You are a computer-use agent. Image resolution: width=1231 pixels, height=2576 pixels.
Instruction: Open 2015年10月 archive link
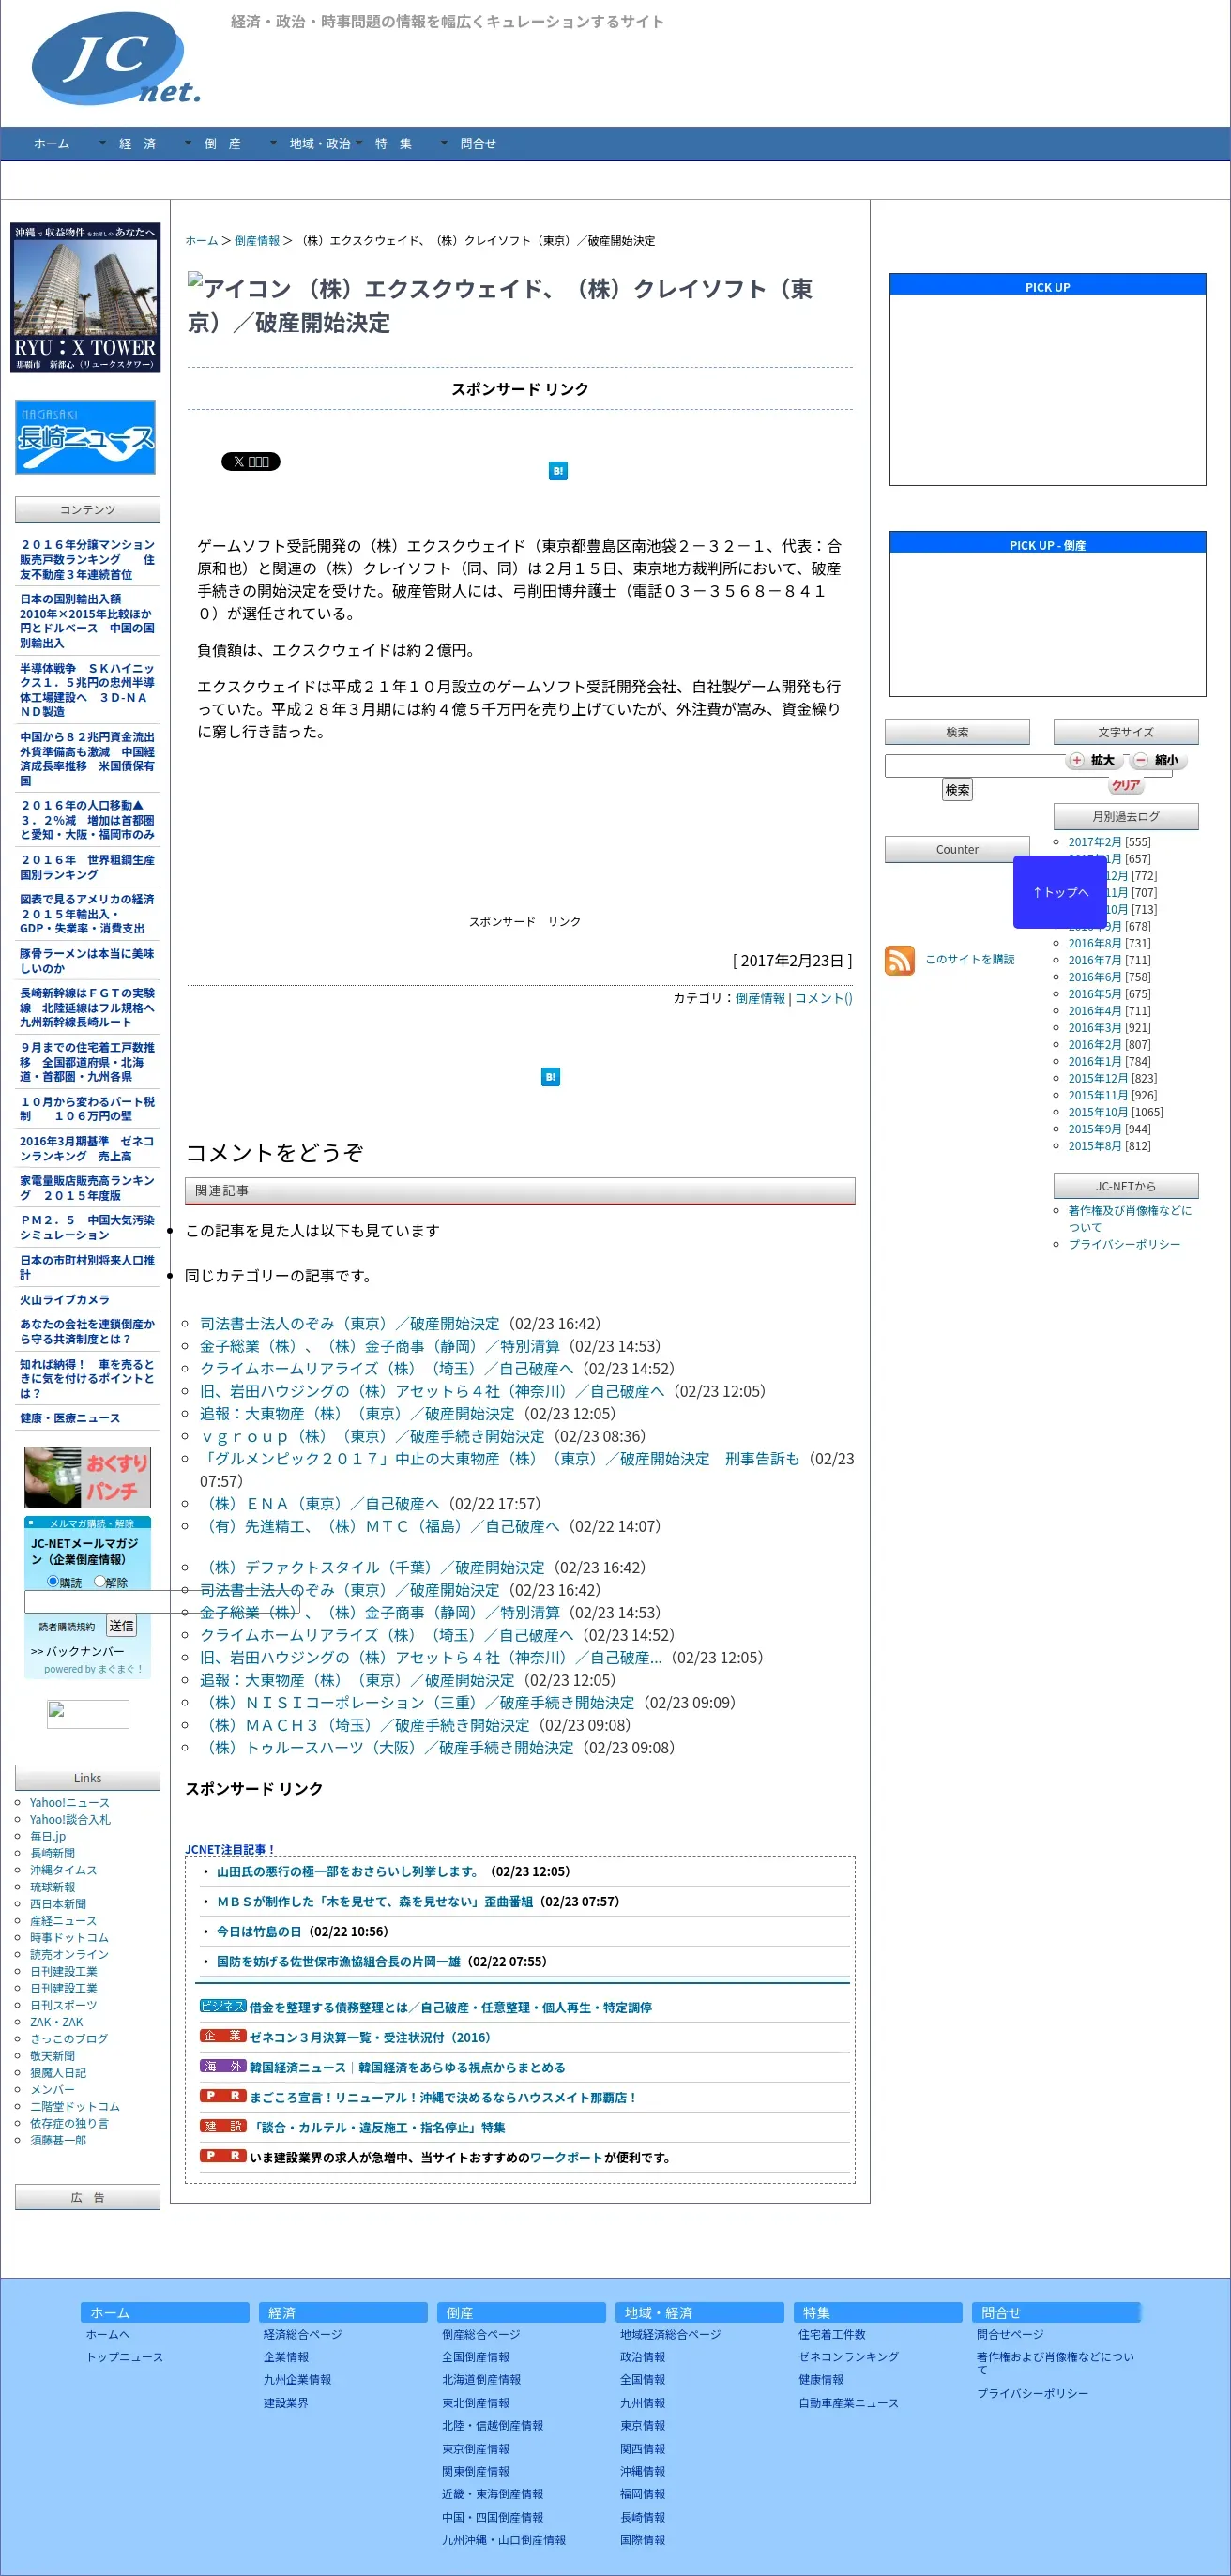[1098, 1112]
